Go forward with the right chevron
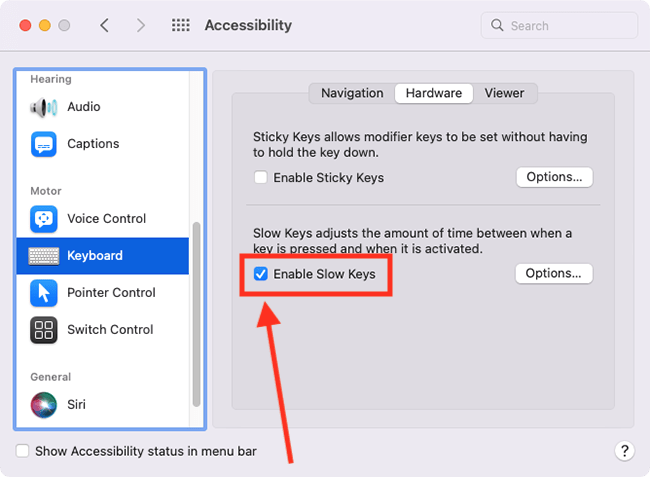The height and width of the screenshot is (477, 650). (x=141, y=25)
